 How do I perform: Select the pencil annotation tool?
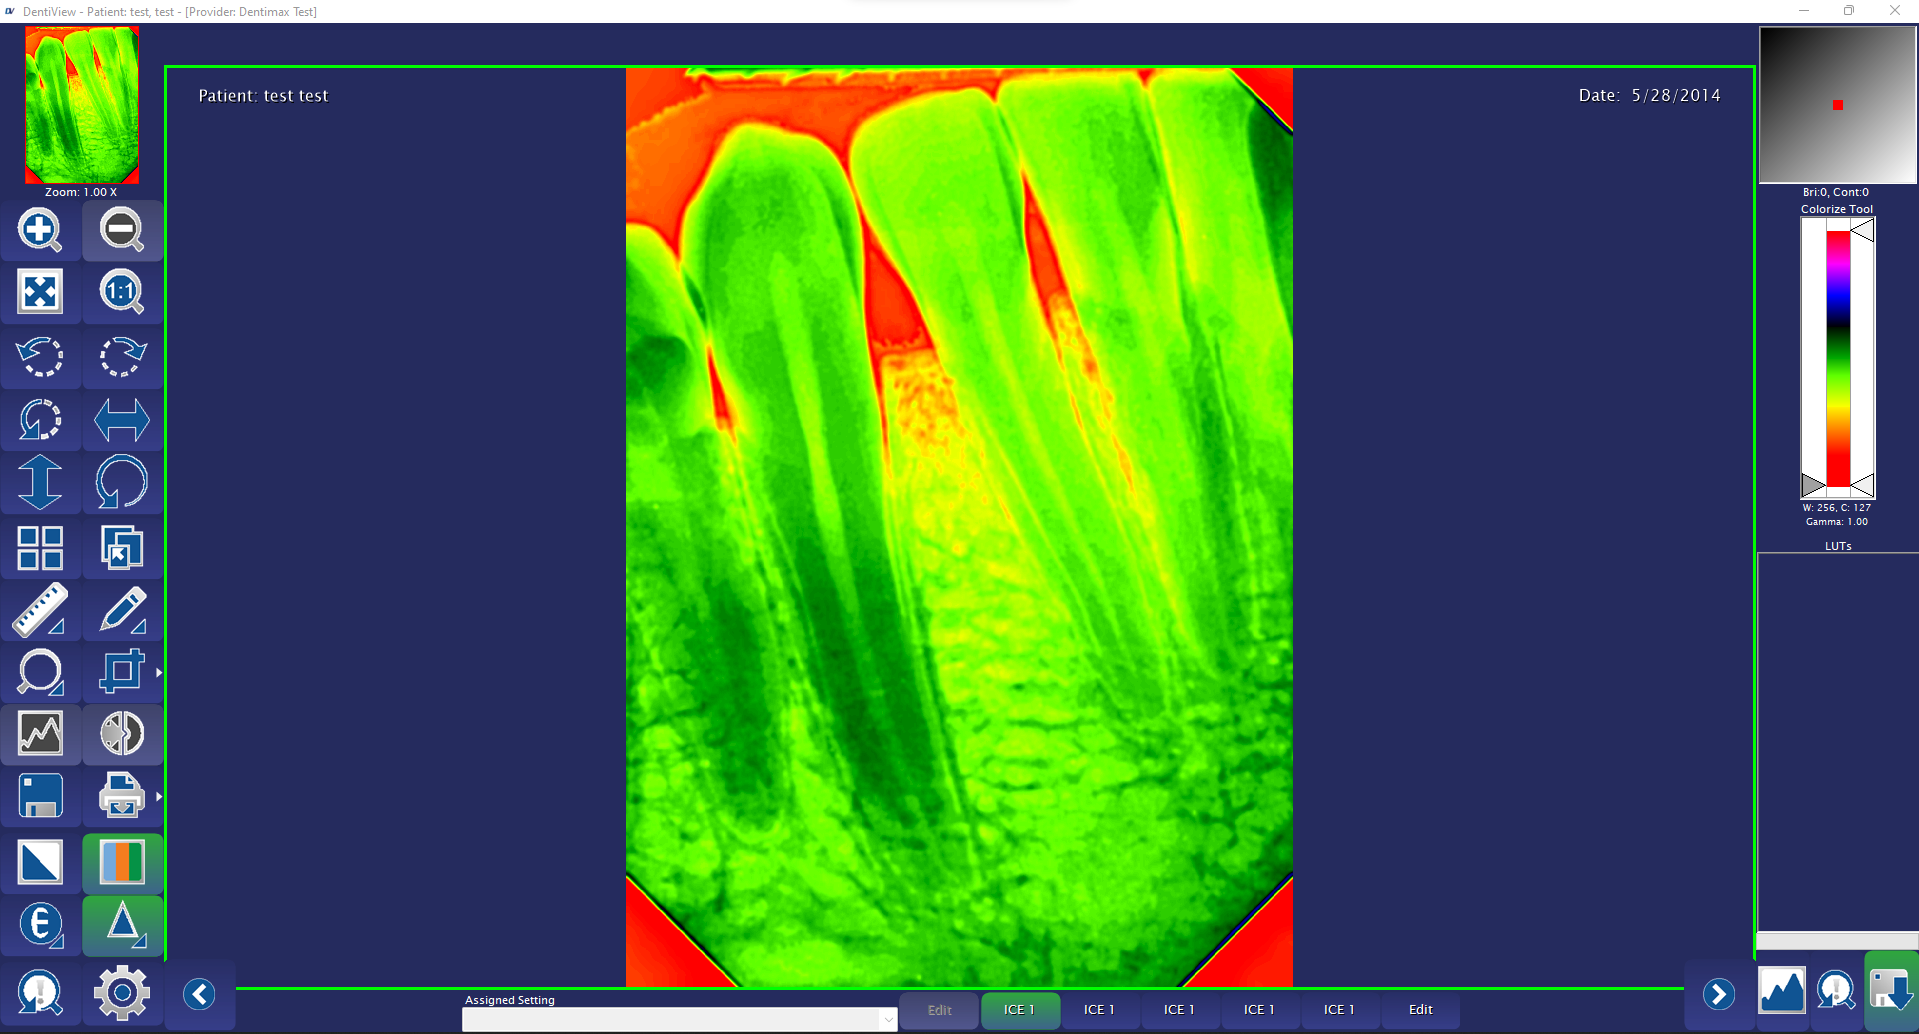pos(122,610)
